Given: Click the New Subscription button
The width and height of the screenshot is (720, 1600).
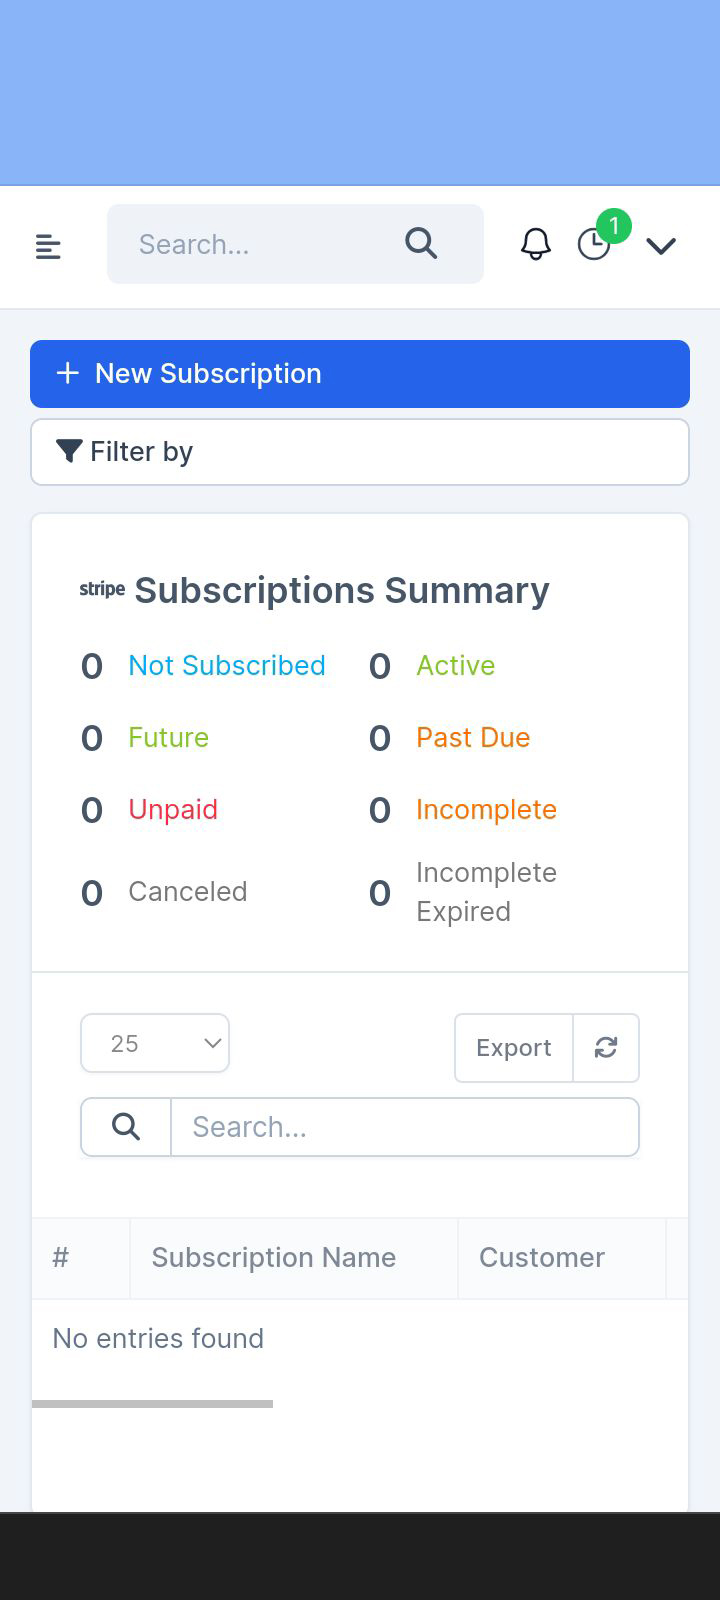Looking at the screenshot, I should click(360, 374).
